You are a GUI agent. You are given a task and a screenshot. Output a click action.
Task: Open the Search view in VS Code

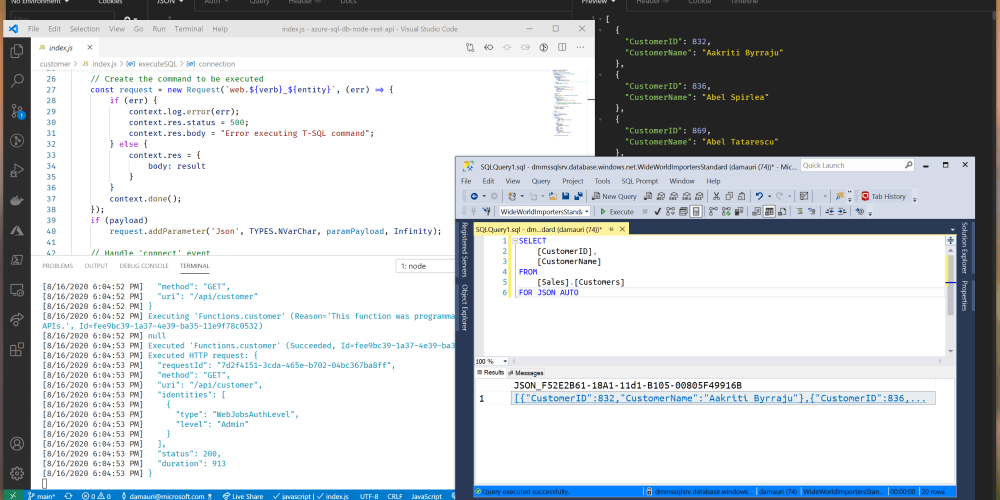click(x=17, y=80)
